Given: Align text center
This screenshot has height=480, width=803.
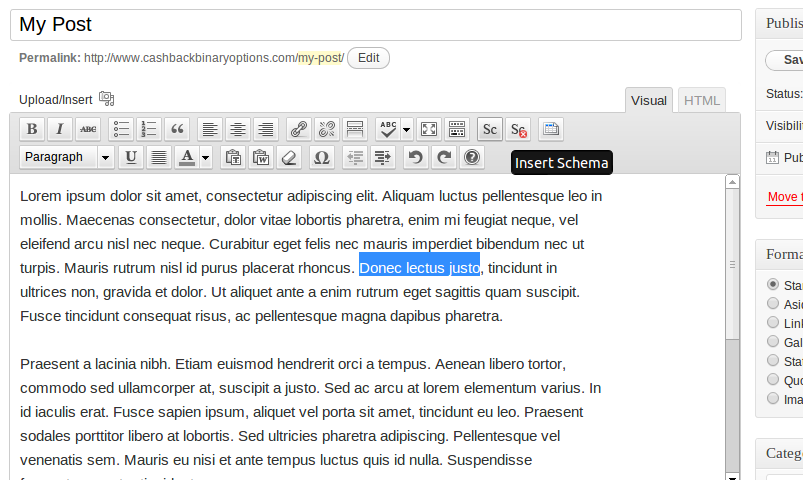Looking at the screenshot, I should pyautogui.click(x=238, y=129).
